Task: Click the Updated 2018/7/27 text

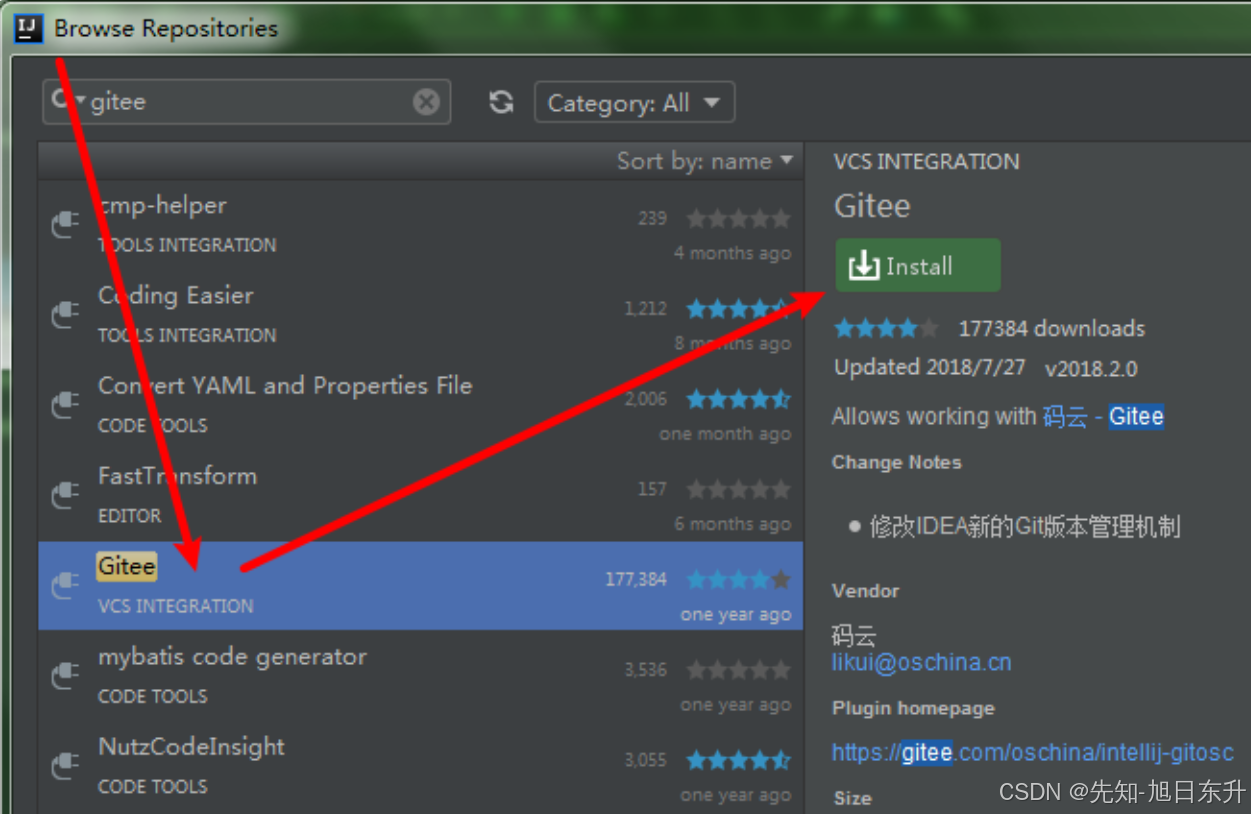Action: pos(930,367)
